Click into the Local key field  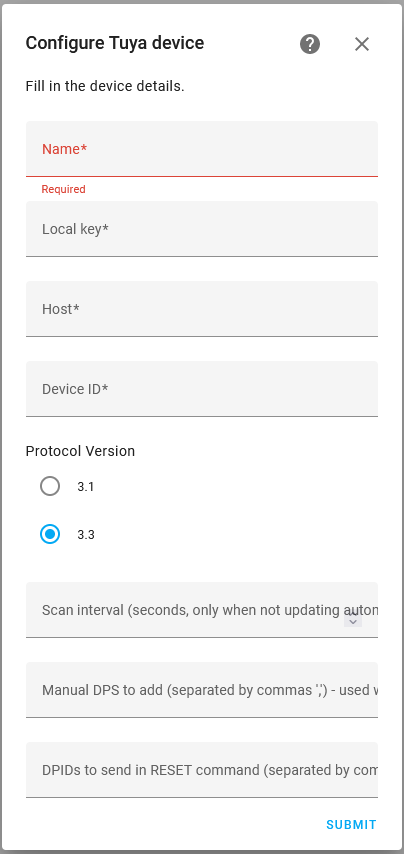[201, 229]
